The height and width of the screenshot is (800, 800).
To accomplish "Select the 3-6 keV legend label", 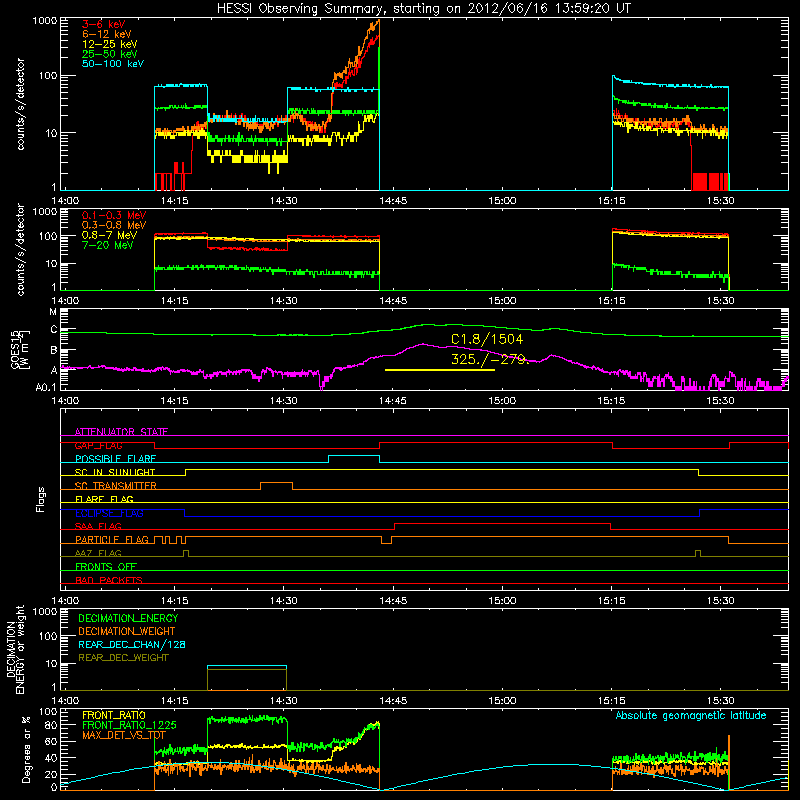I will point(104,24).
